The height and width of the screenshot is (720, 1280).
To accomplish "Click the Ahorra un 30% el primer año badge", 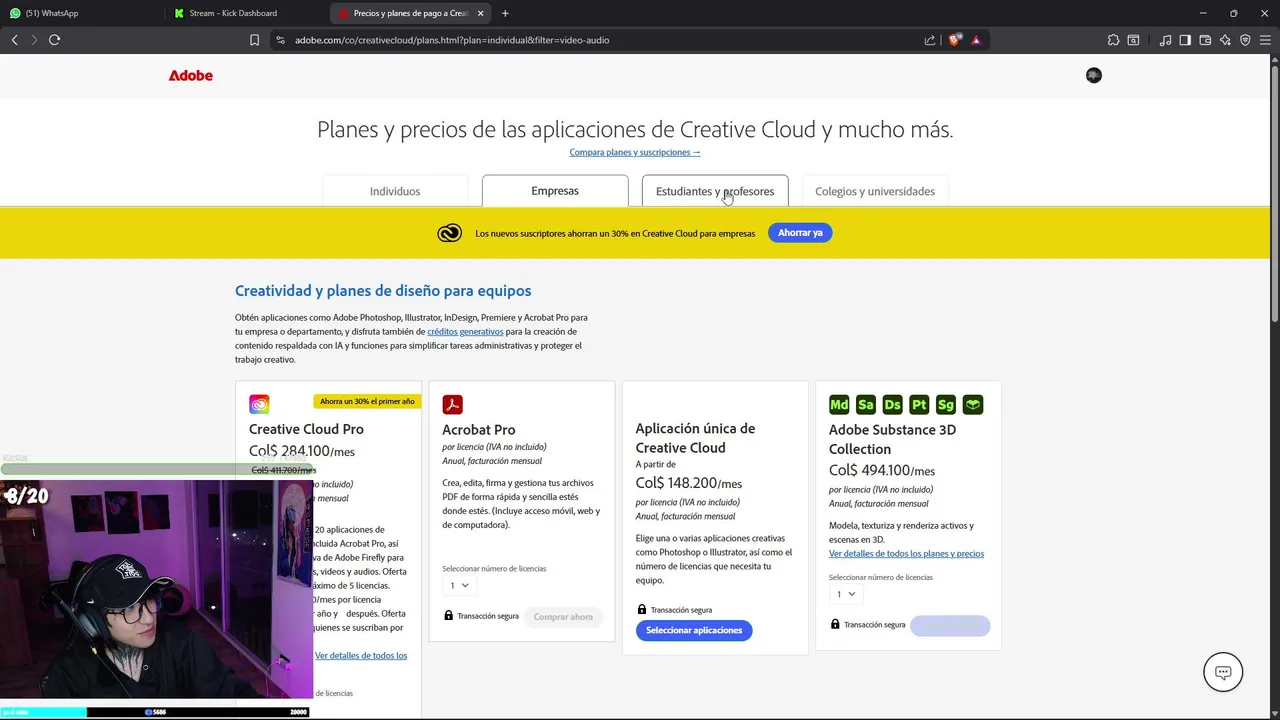I will [x=367, y=401].
